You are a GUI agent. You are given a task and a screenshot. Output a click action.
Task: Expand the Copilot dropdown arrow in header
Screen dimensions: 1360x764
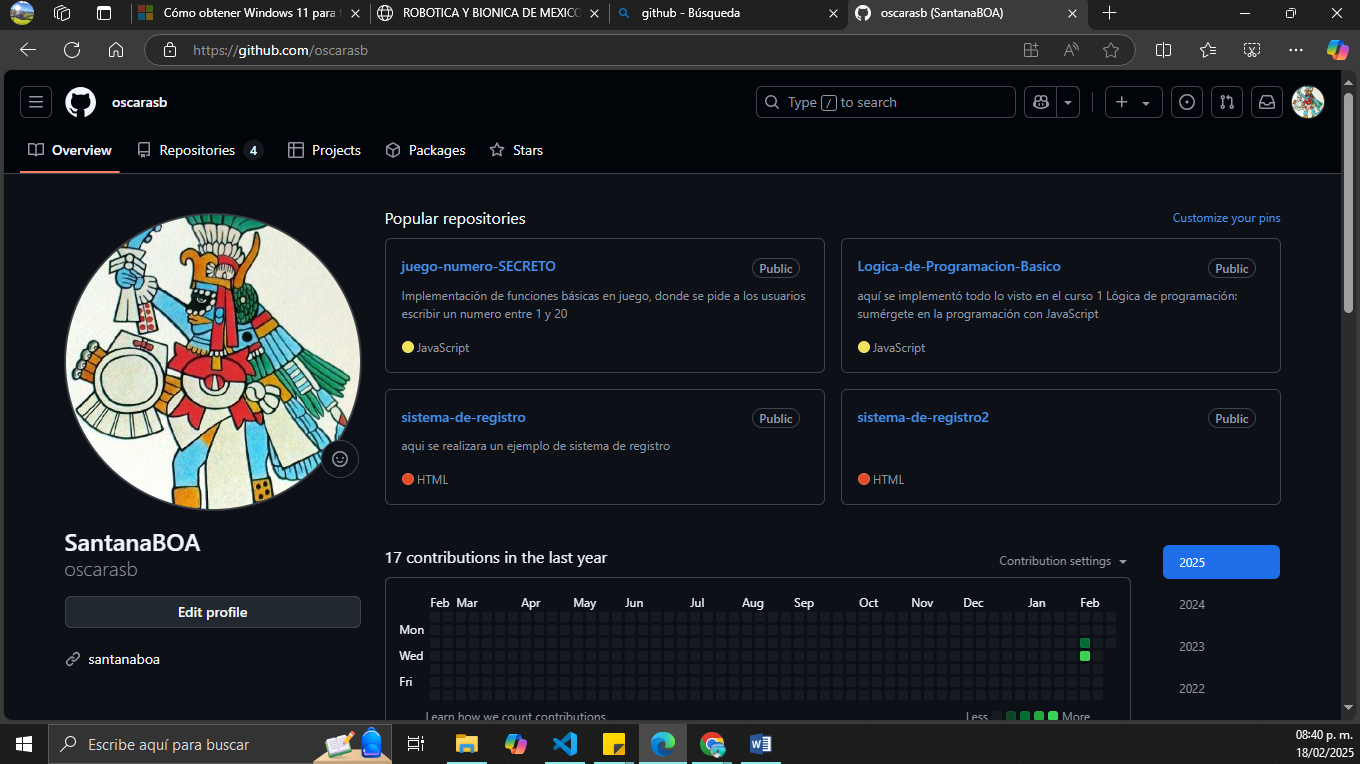tap(1069, 102)
